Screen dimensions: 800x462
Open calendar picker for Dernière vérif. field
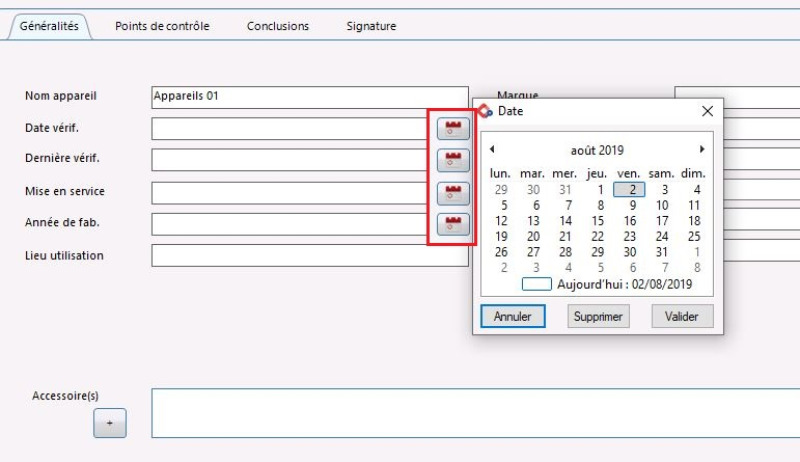click(x=453, y=160)
